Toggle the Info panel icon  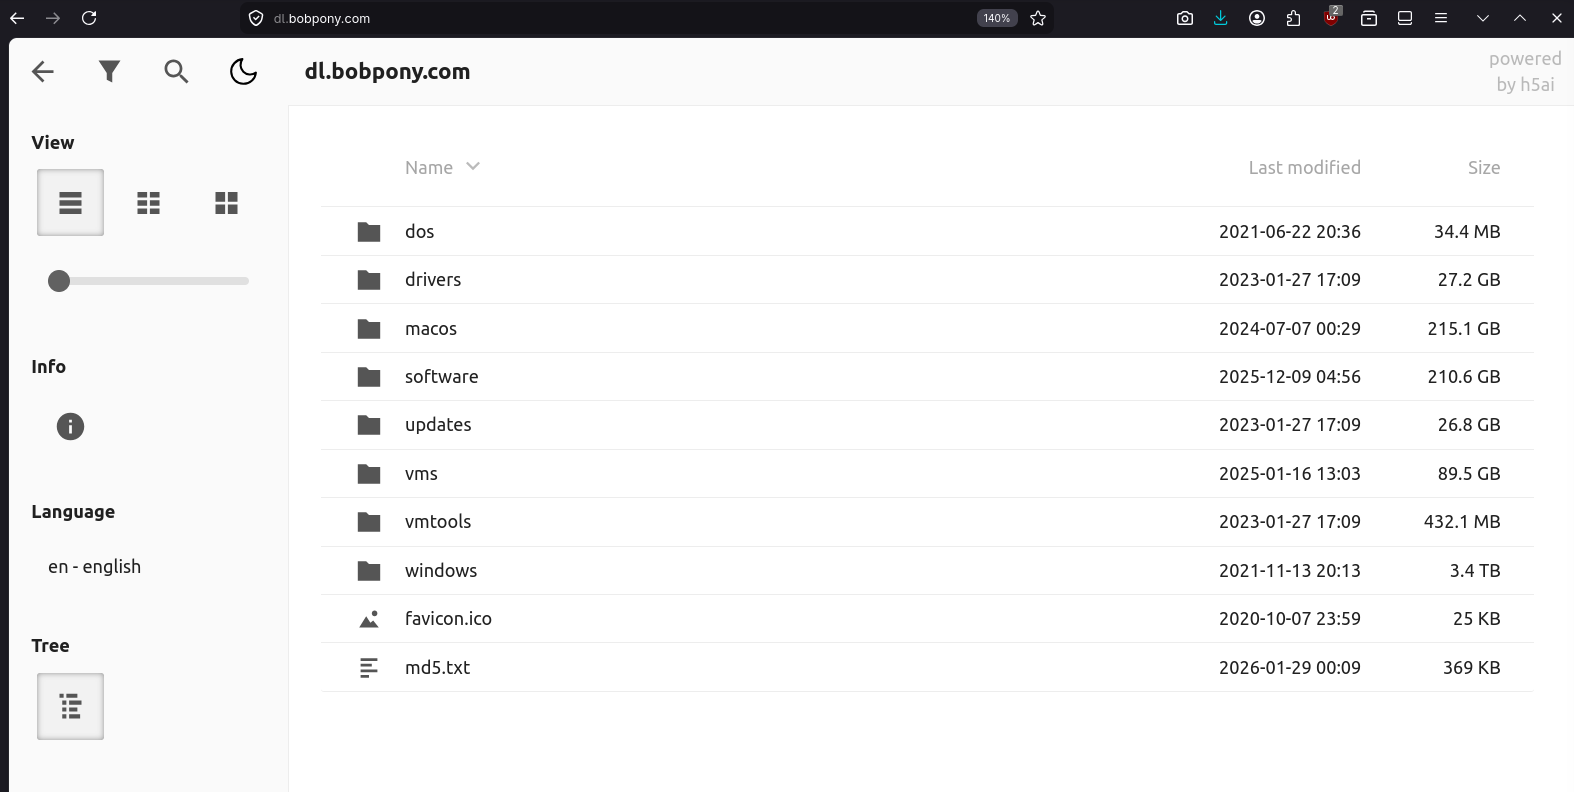click(x=70, y=427)
